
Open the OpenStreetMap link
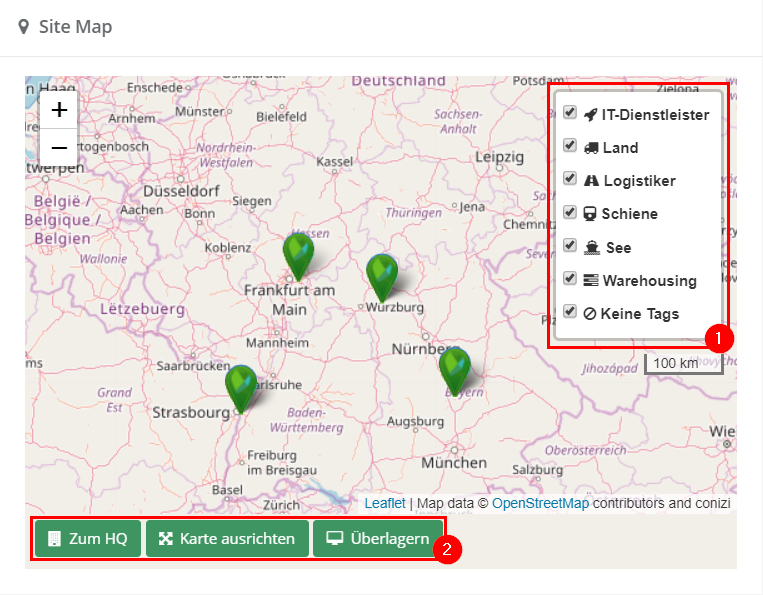point(540,503)
